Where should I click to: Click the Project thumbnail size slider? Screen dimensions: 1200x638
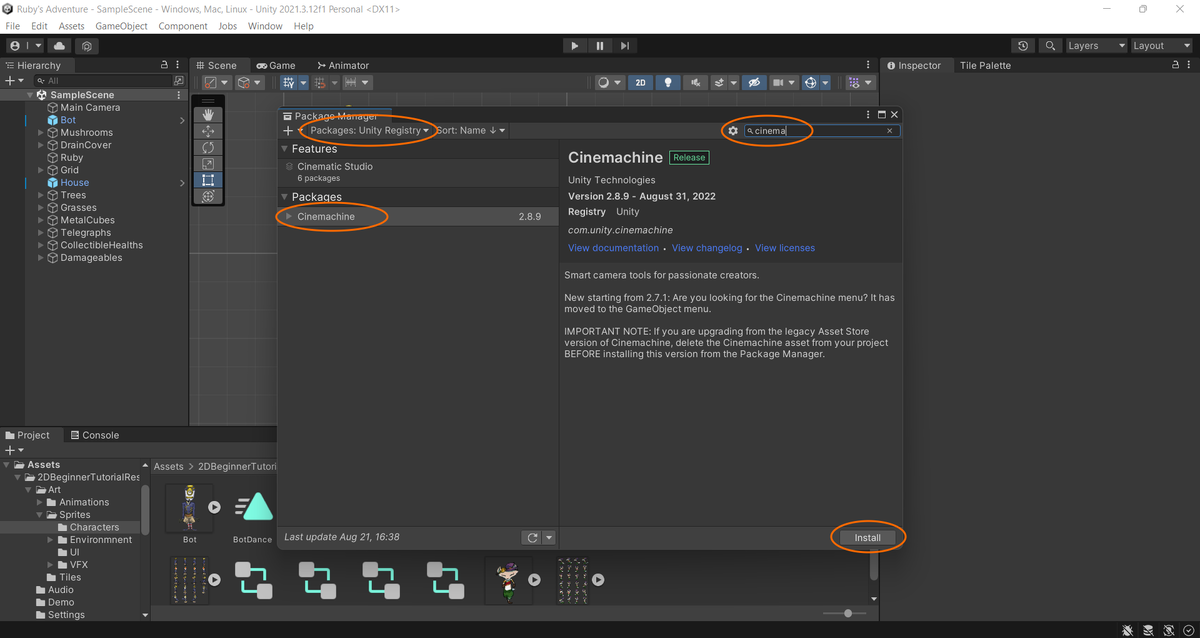coord(846,613)
